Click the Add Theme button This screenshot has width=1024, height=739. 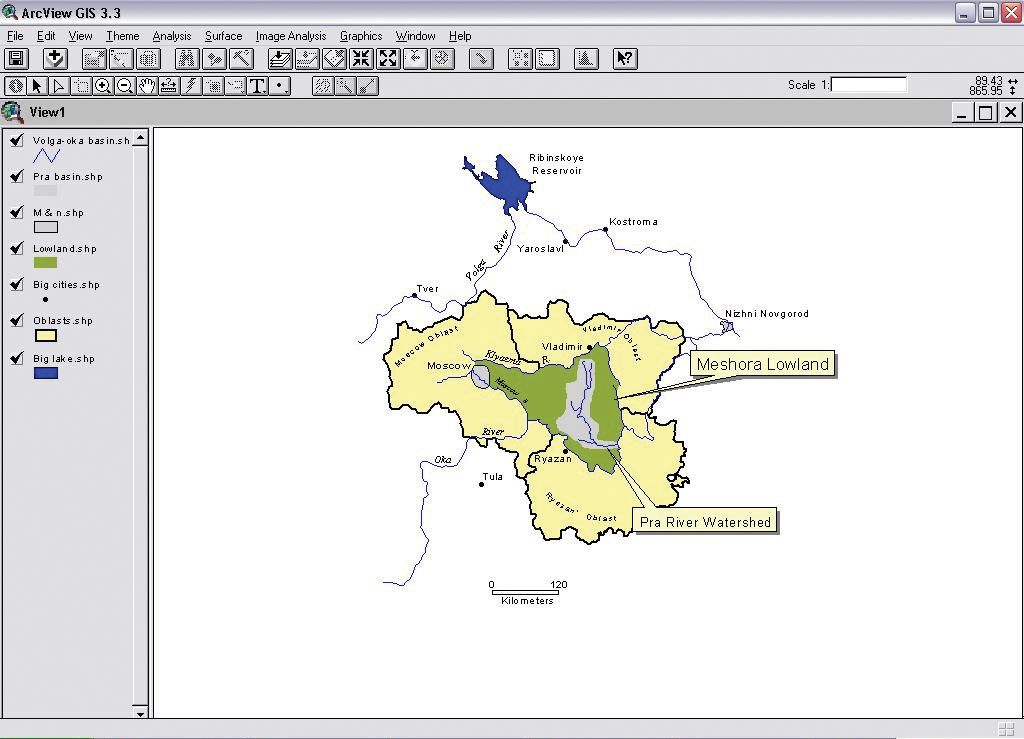coord(56,59)
